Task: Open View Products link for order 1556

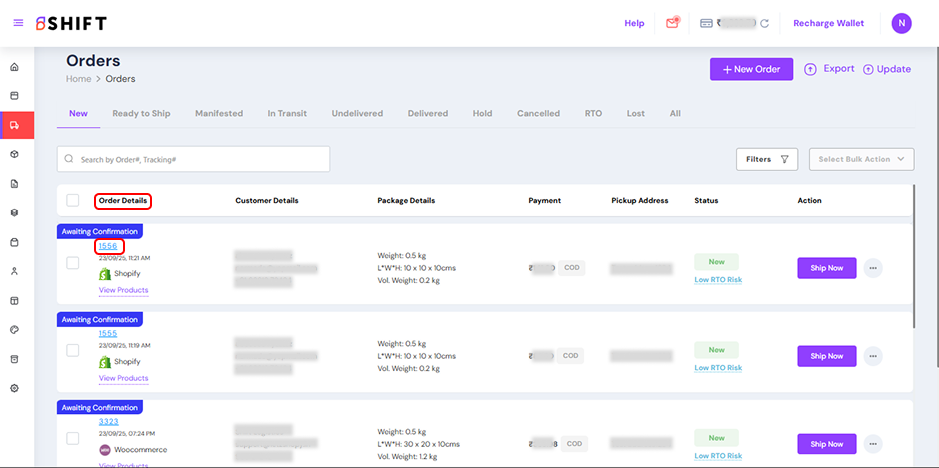Action: pyautogui.click(x=123, y=290)
